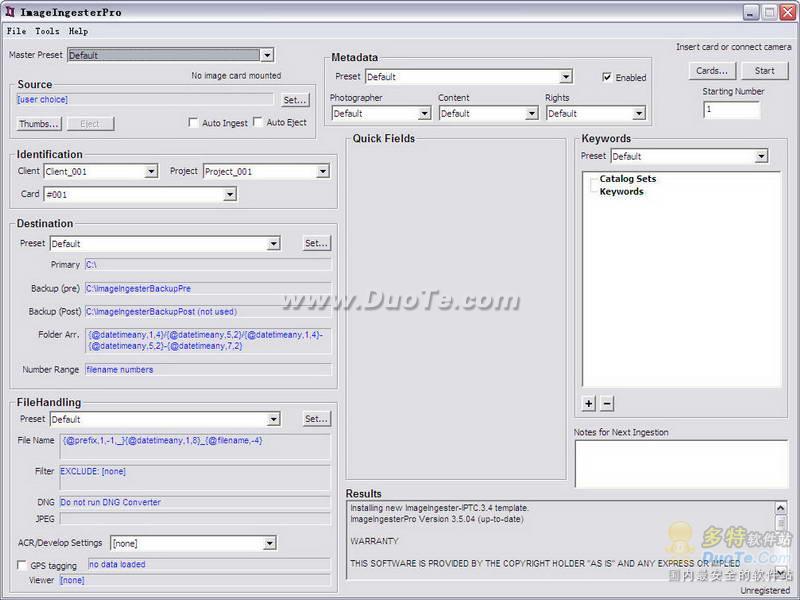Select the Backup (Post) path field
The width and height of the screenshot is (800, 600).
tap(208, 311)
